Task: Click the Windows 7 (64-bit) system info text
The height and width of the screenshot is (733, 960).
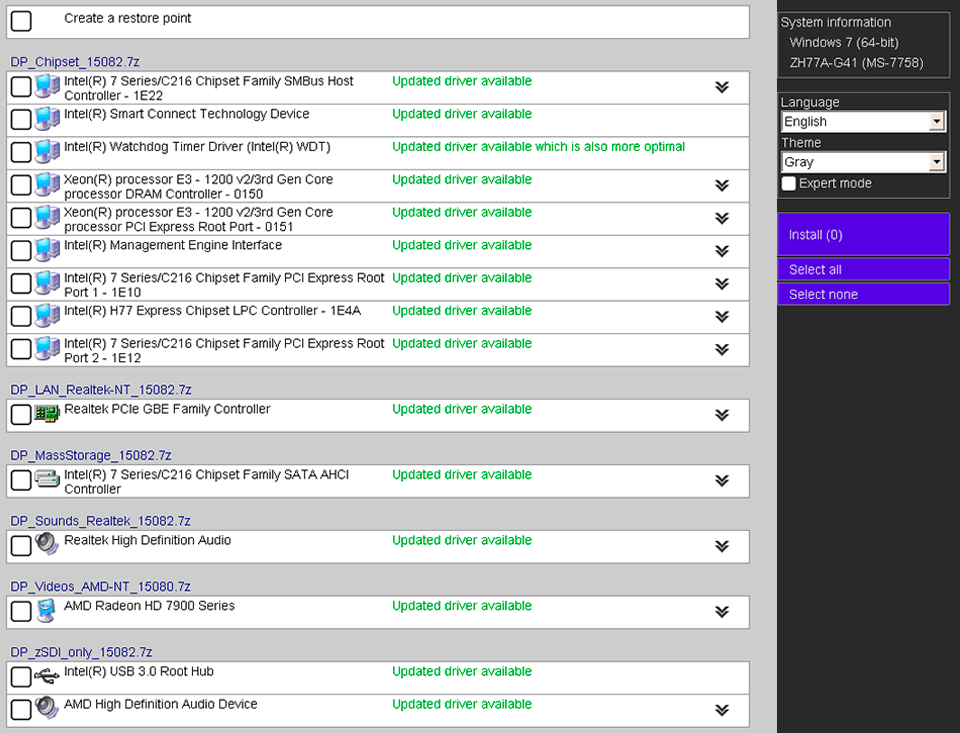Action: [844, 43]
